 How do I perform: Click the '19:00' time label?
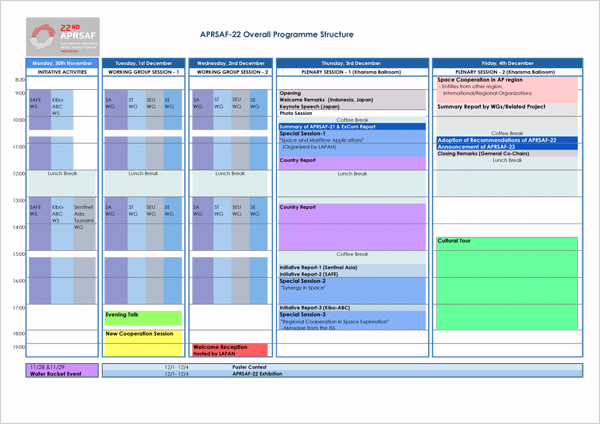(19, 347)
